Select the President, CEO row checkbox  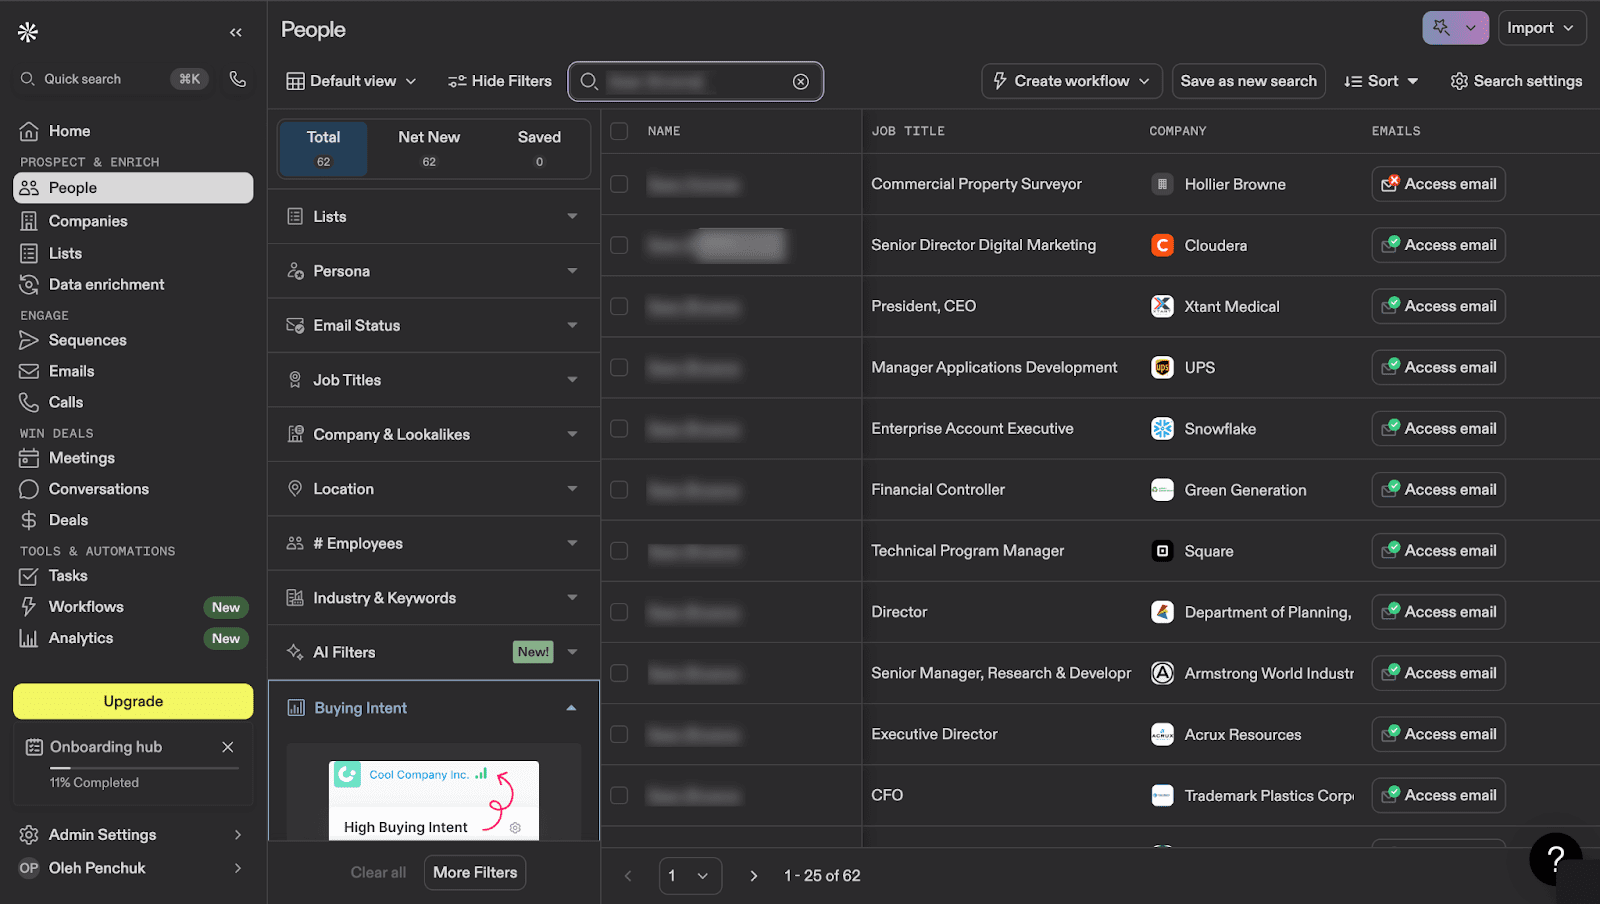[x=619, y=306]
